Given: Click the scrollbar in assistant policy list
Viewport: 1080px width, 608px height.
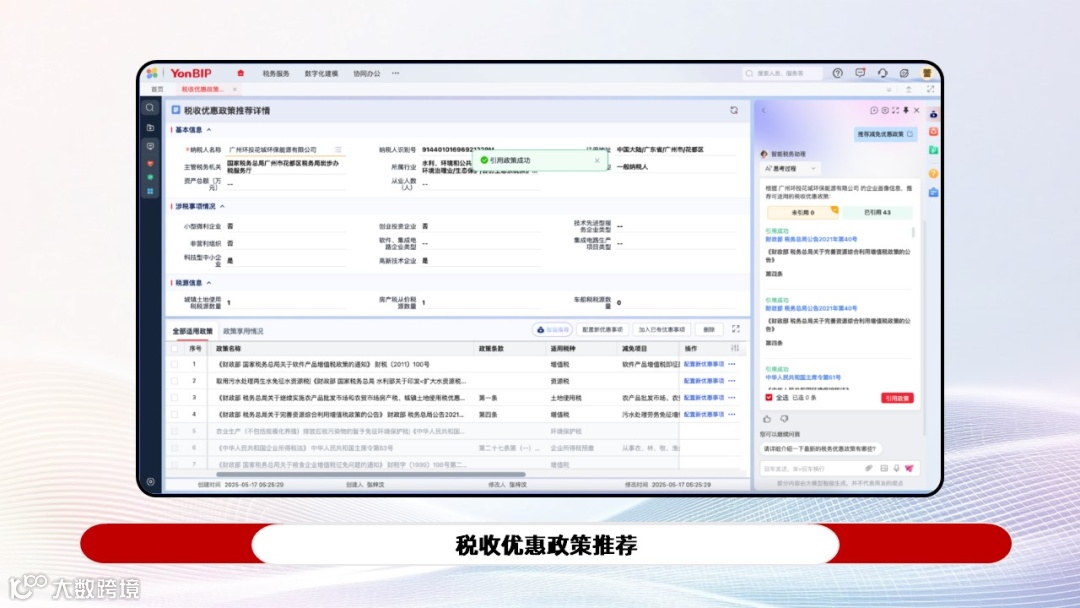Looking at the screenshot, I should click(913, 233).
